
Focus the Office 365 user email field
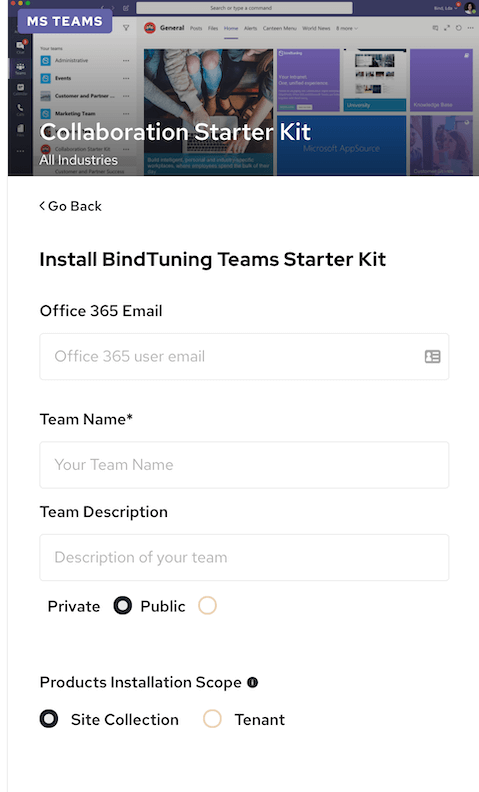tap(244, 357)
